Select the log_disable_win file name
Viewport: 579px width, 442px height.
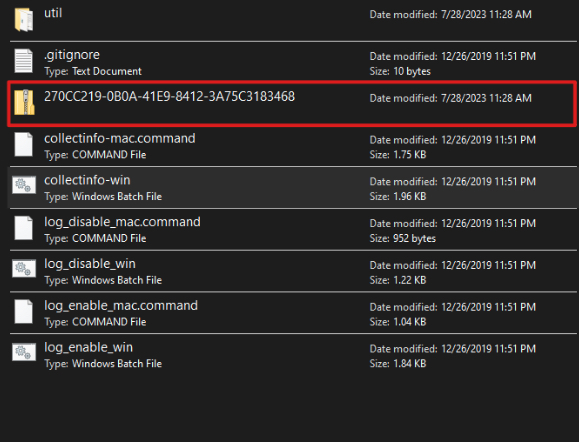coord(90,264)
